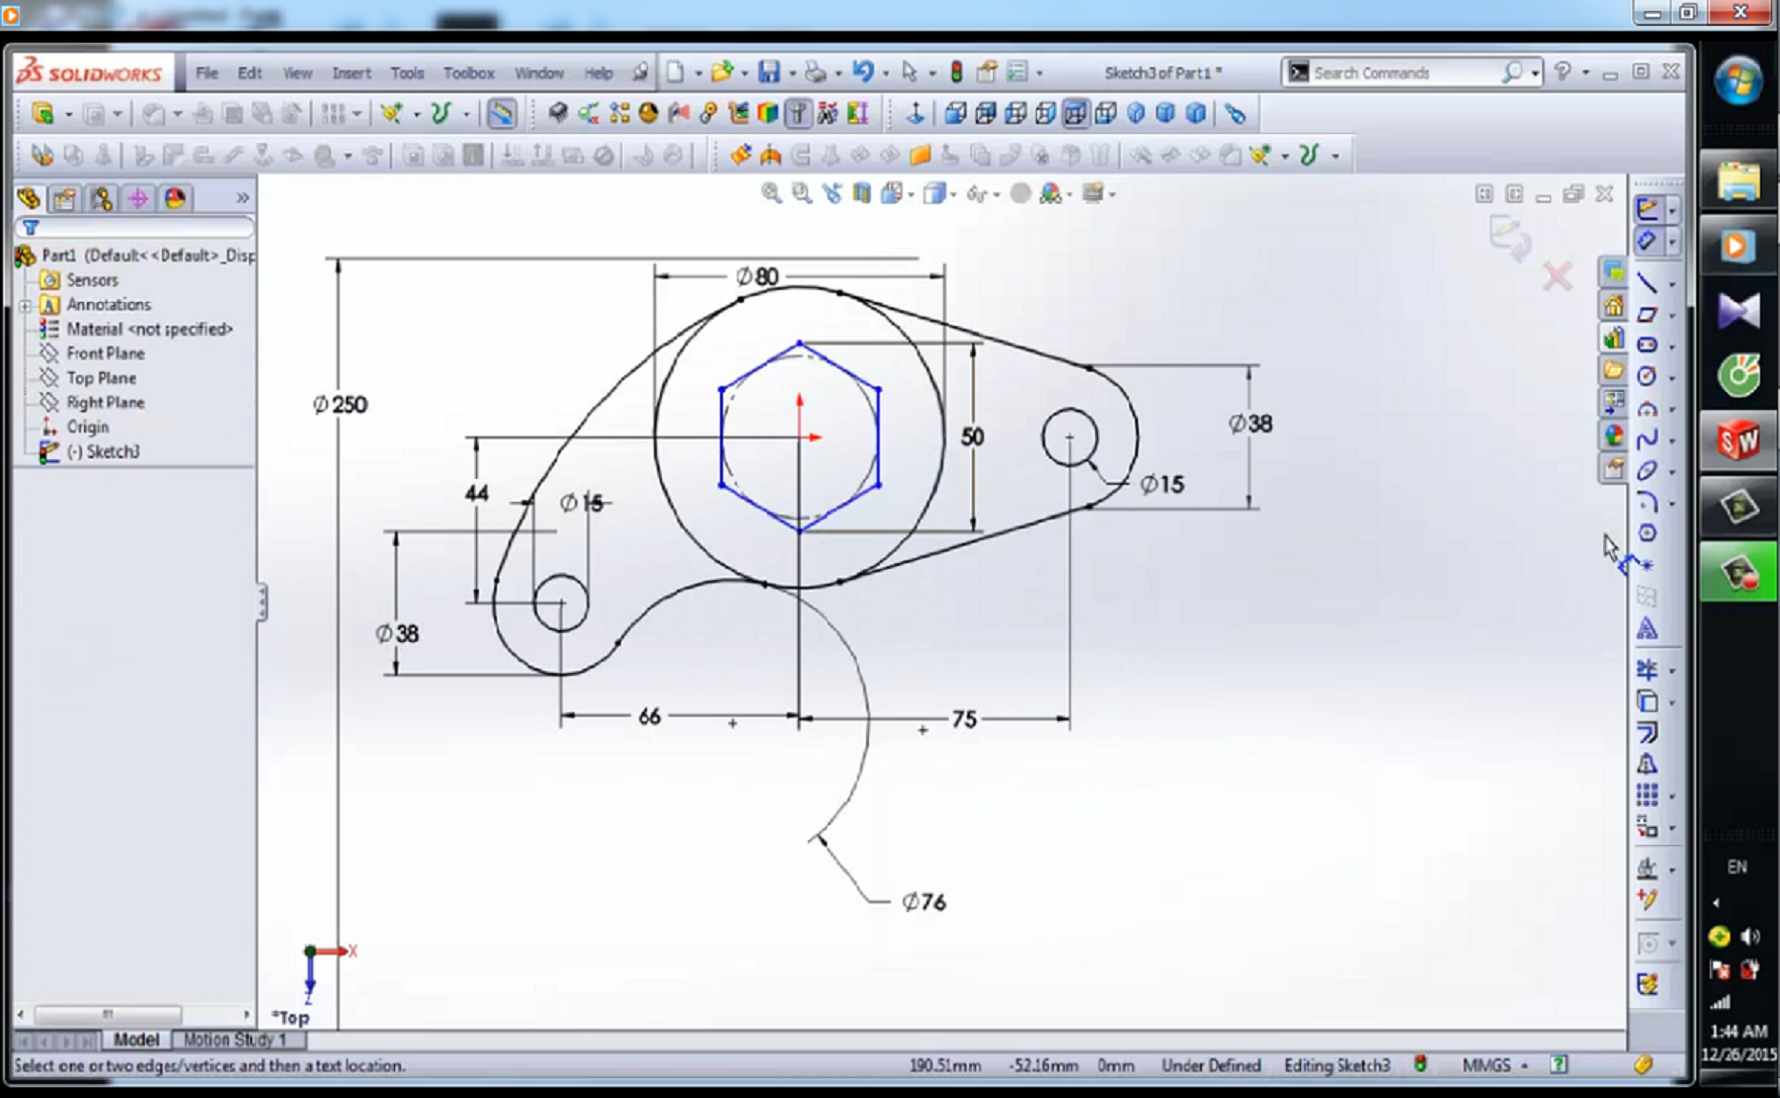Click the Save icon in toolbar

click(x=768, y=72)
